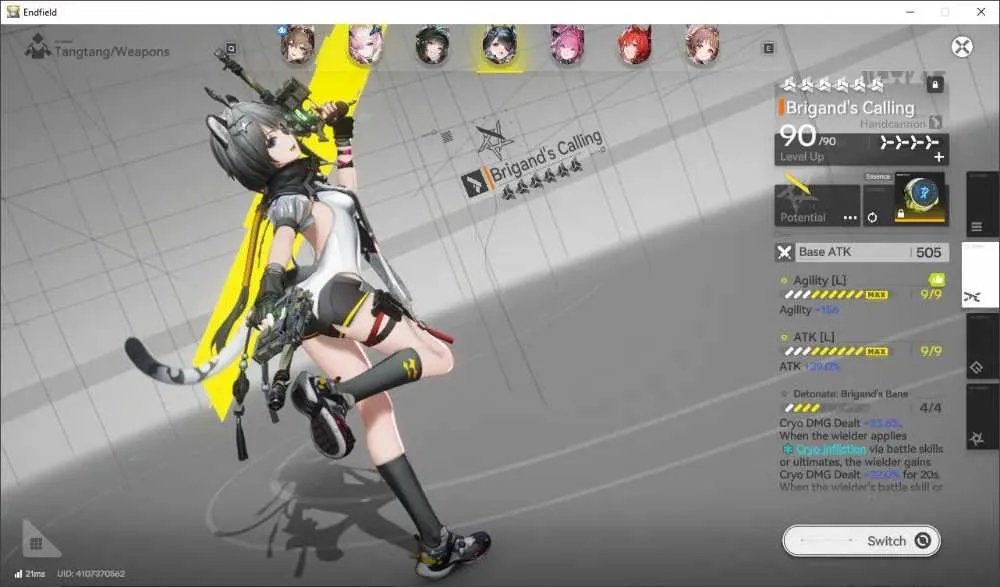Open the Potential panel

click(817, 205)
